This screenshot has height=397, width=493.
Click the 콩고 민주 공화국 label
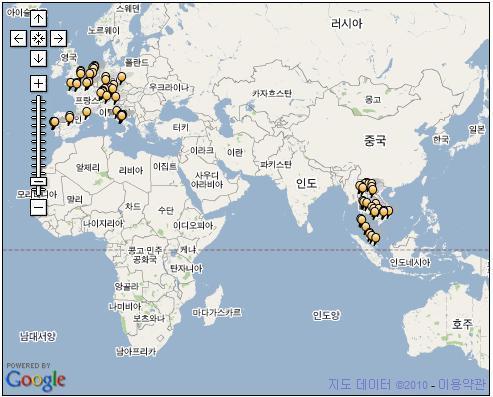[145, 255]
